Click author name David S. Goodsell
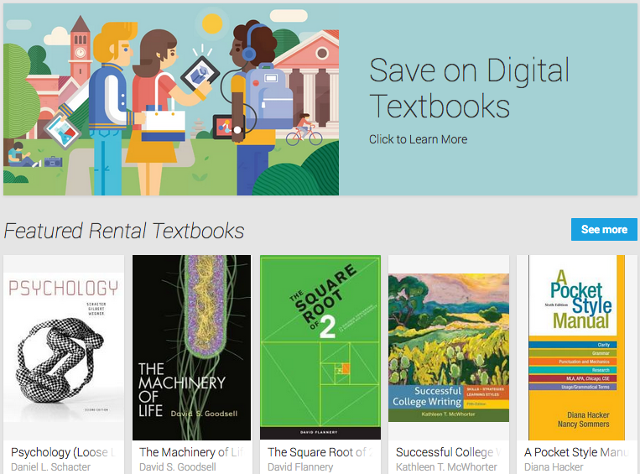Screen dimensions: 640x474 [178, 467]
